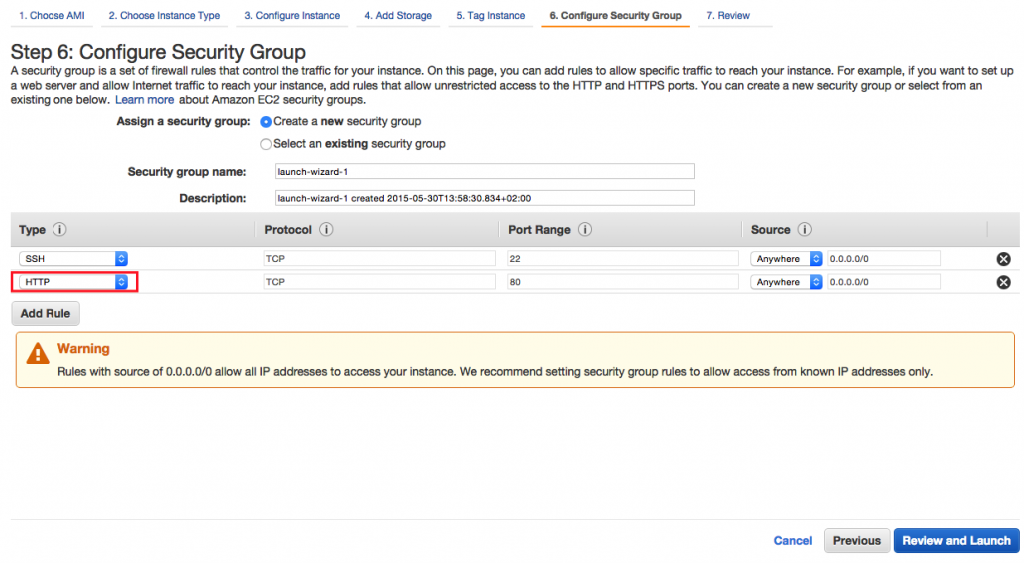
Task: Expand Source dropdown for HTTP rule
Action: [x=786, y=282]
